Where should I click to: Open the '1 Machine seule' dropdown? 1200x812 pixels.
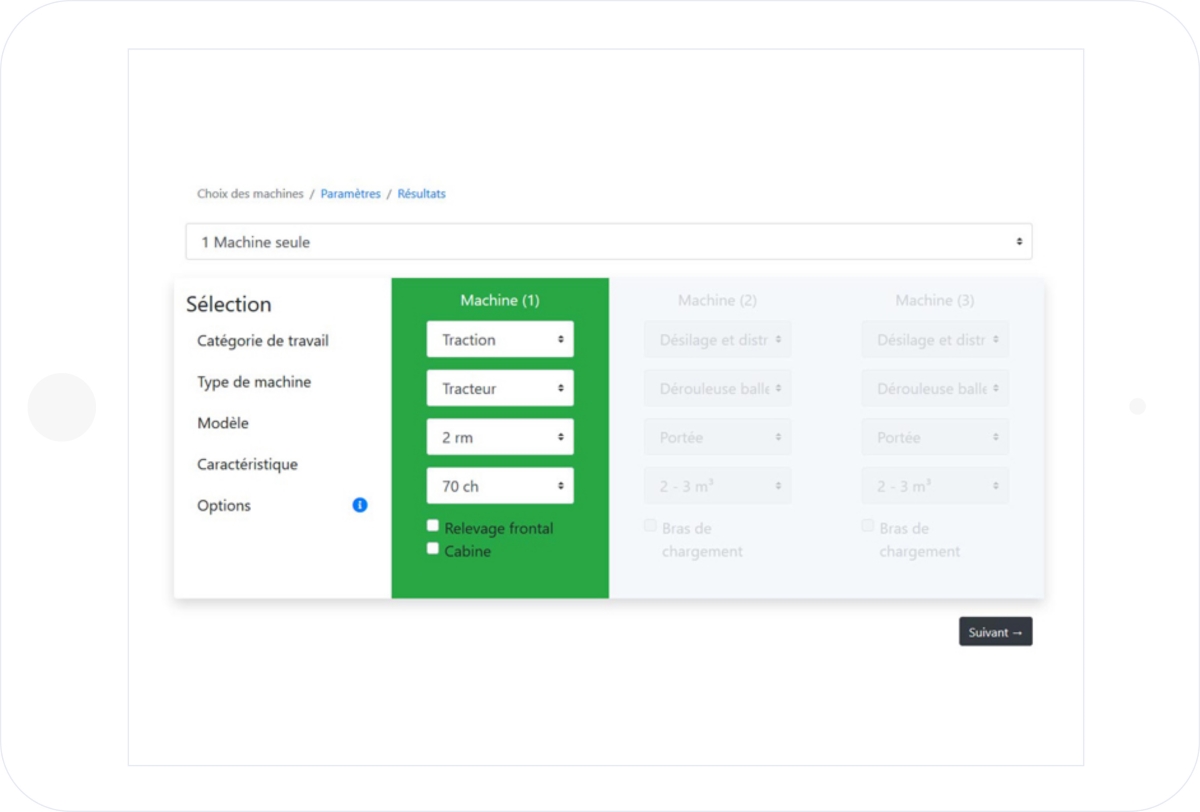[608, 242]
